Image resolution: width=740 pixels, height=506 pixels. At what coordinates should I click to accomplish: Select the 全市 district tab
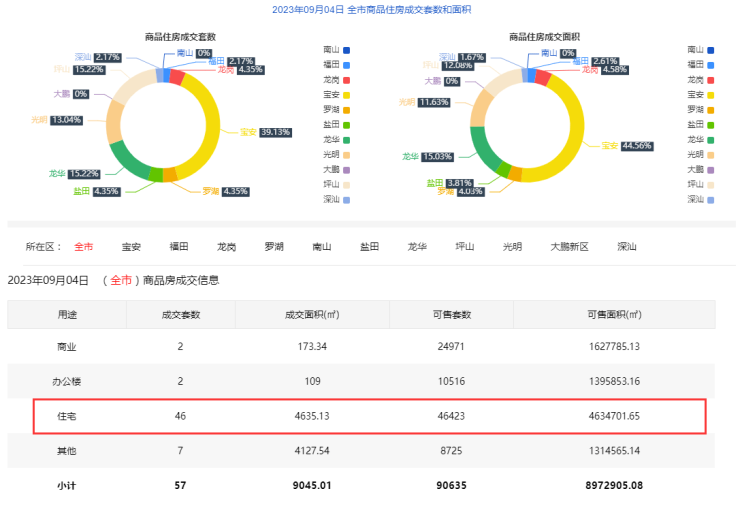tap(83, 246)
